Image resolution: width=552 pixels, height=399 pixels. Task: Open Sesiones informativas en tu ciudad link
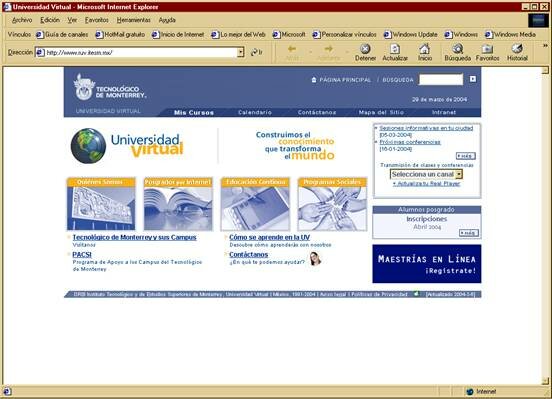(426, 128)
